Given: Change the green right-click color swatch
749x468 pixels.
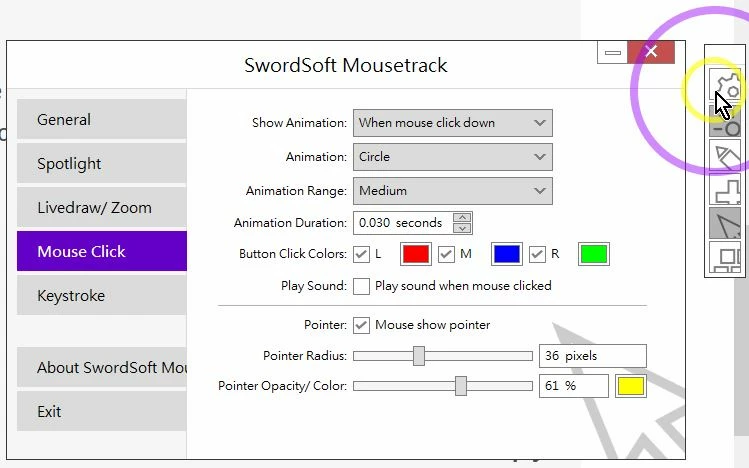Looking at the screenshot, I should click(594, 254).
